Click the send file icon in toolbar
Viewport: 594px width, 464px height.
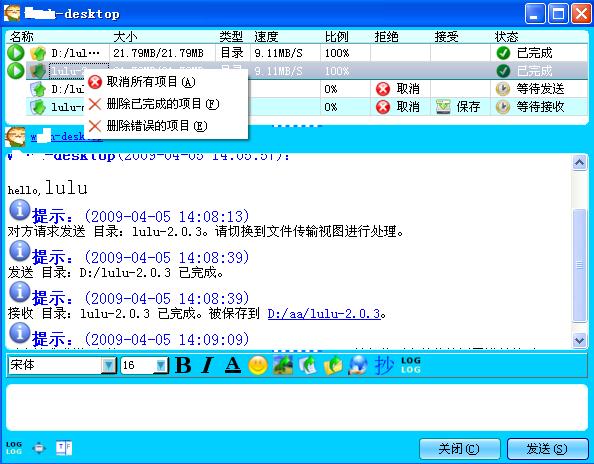pyautogui.click(x=308, y=365)
